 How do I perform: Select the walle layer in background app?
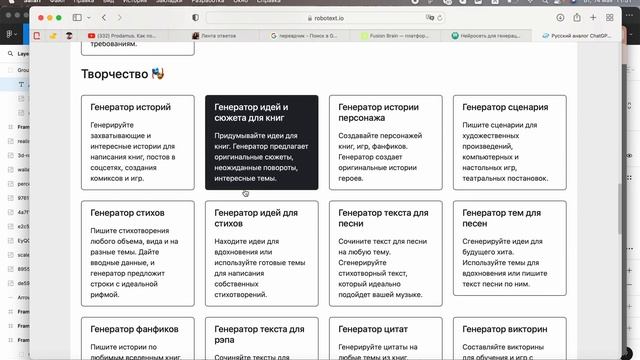click(x=18, y=169)
